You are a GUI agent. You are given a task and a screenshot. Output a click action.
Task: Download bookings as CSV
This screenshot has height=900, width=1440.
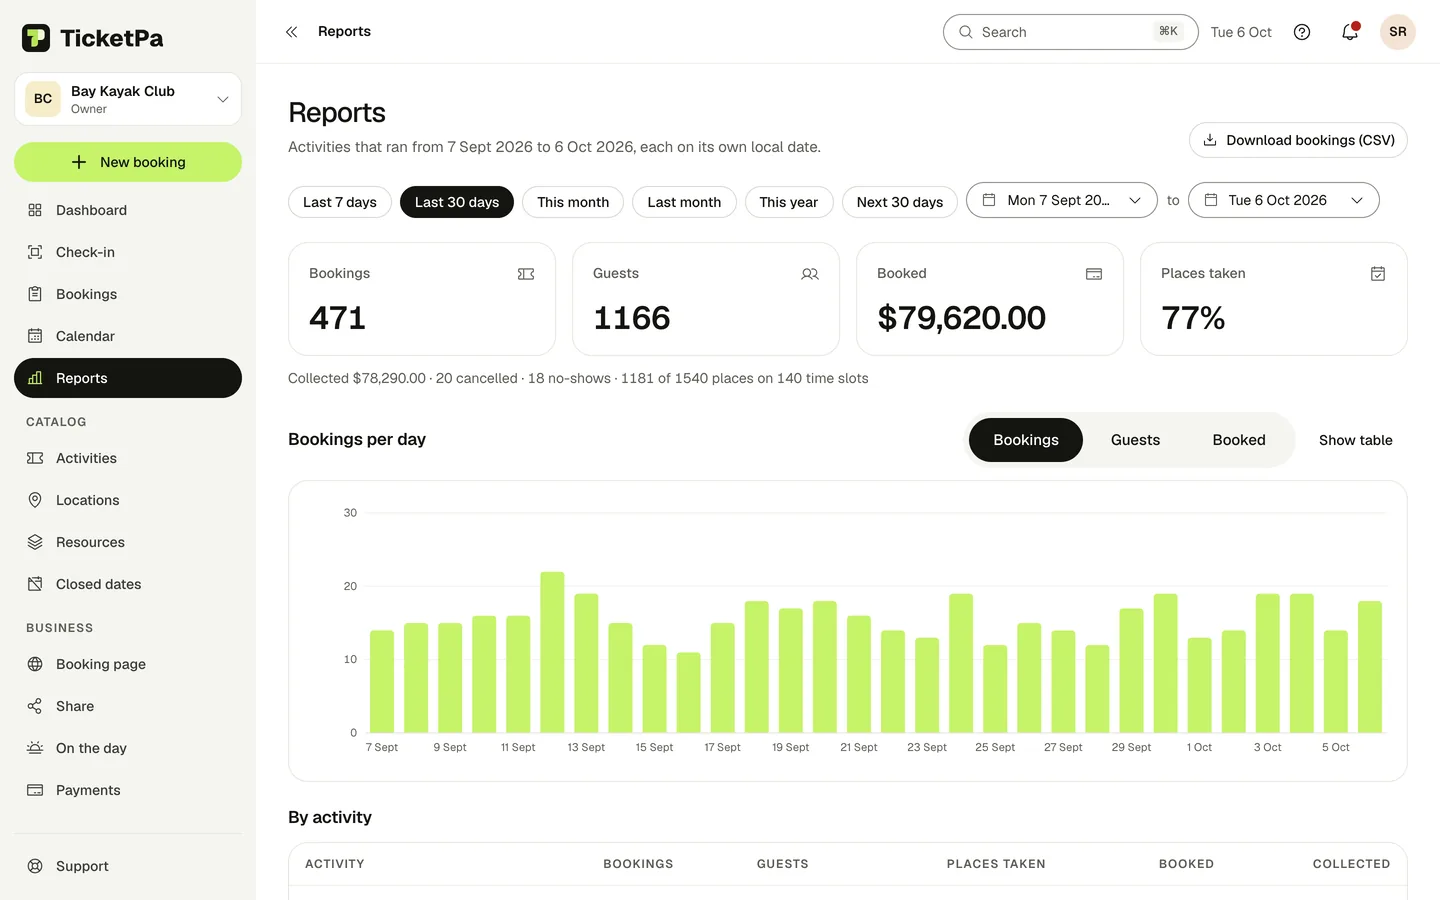(x=1298, y=140)
